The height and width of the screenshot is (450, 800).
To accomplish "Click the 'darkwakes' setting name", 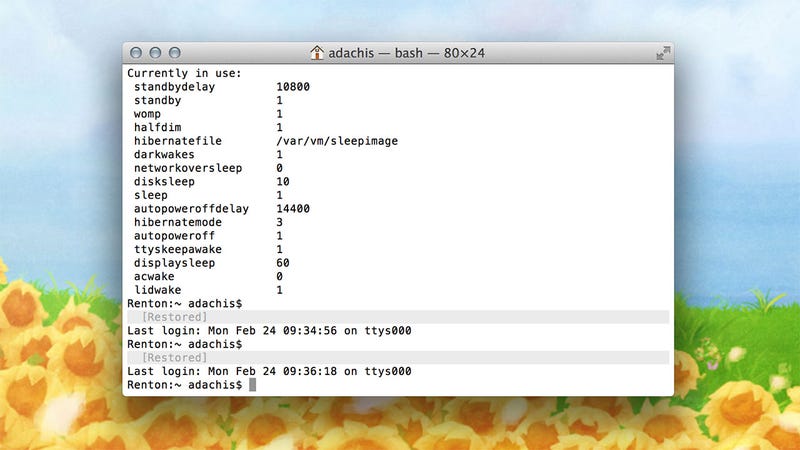I will [164, 155].
